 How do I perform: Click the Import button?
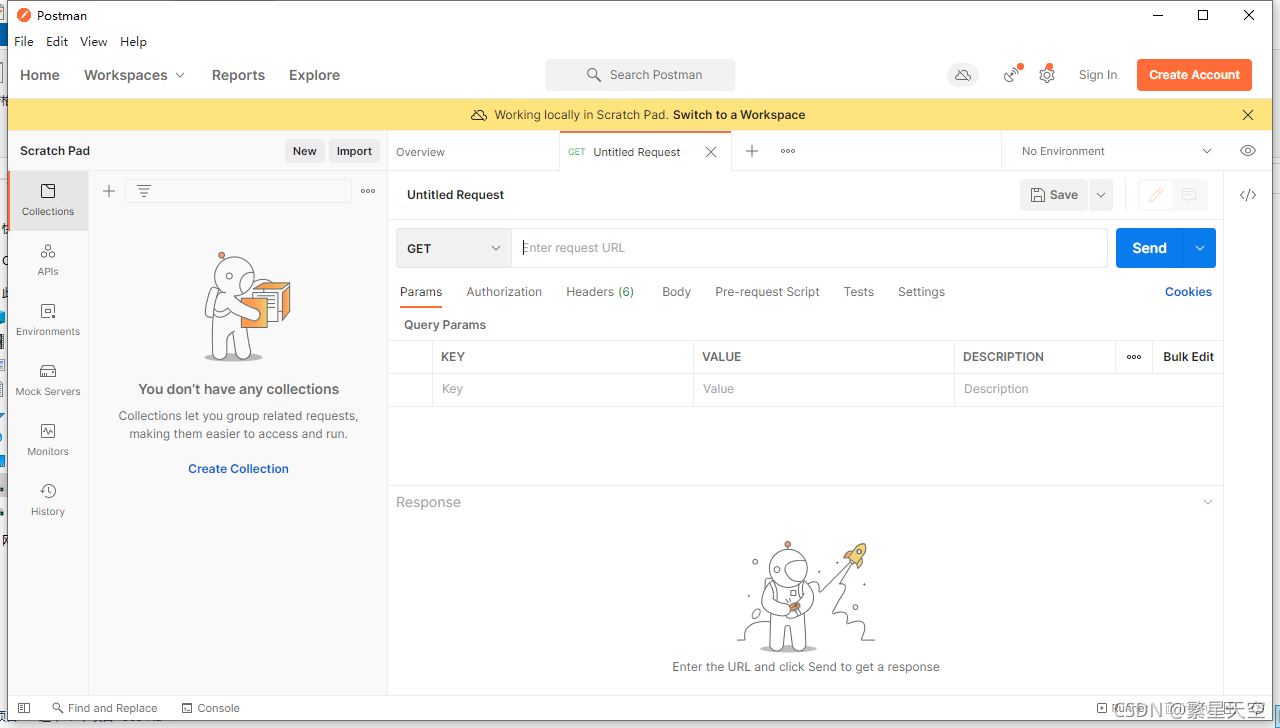pos(354,151)
